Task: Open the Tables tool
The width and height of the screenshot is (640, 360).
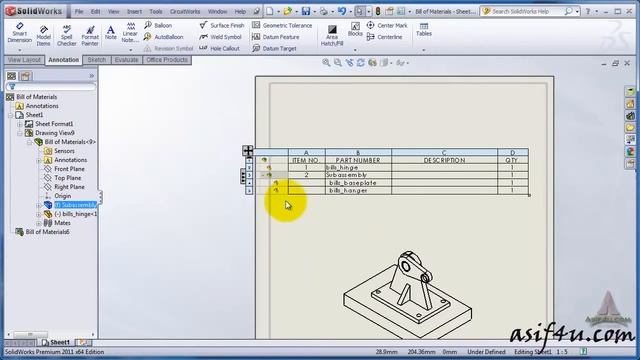Action: (424, 29)
